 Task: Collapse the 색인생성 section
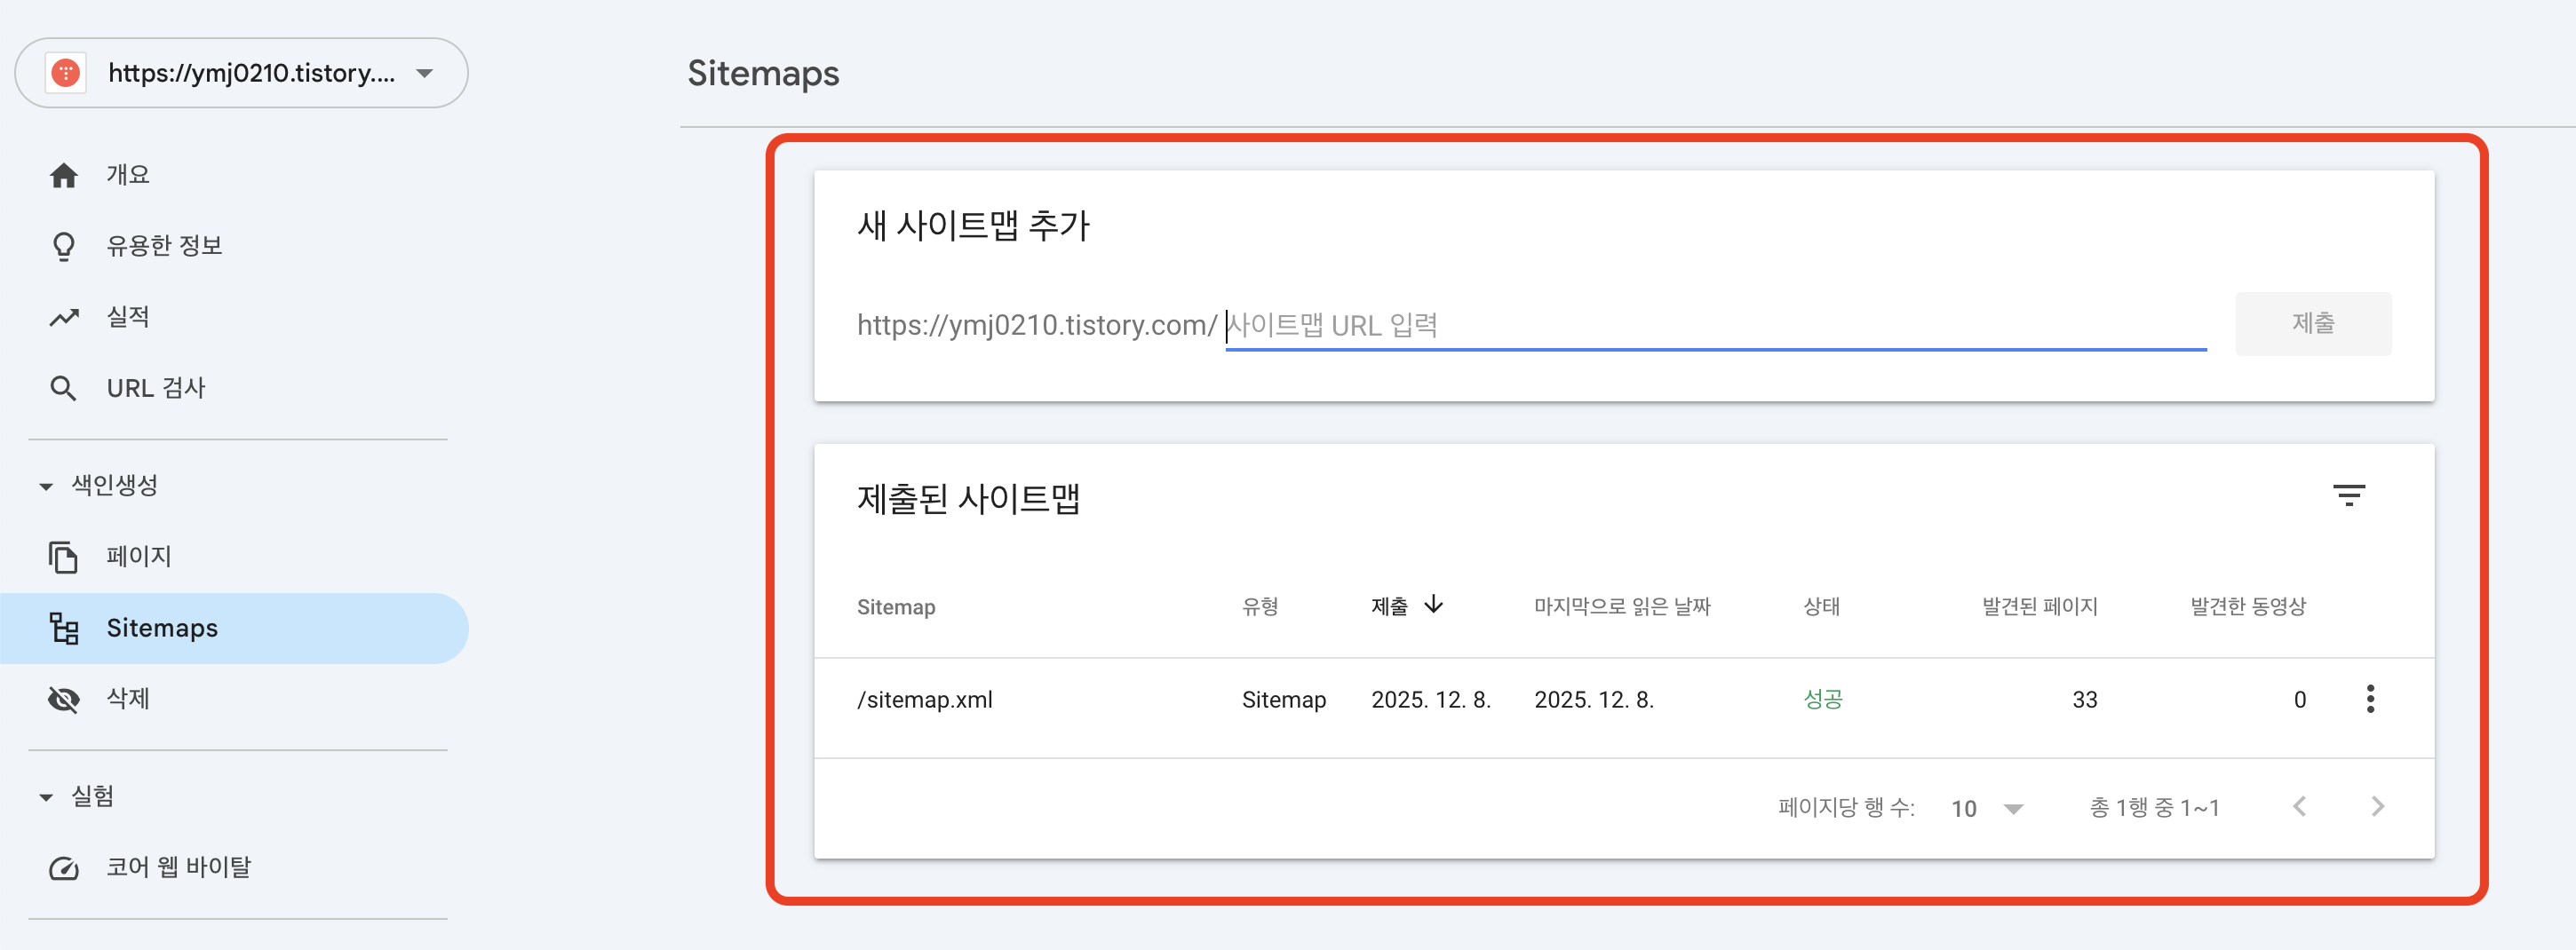pyautogui.click(x=45, y=486)
